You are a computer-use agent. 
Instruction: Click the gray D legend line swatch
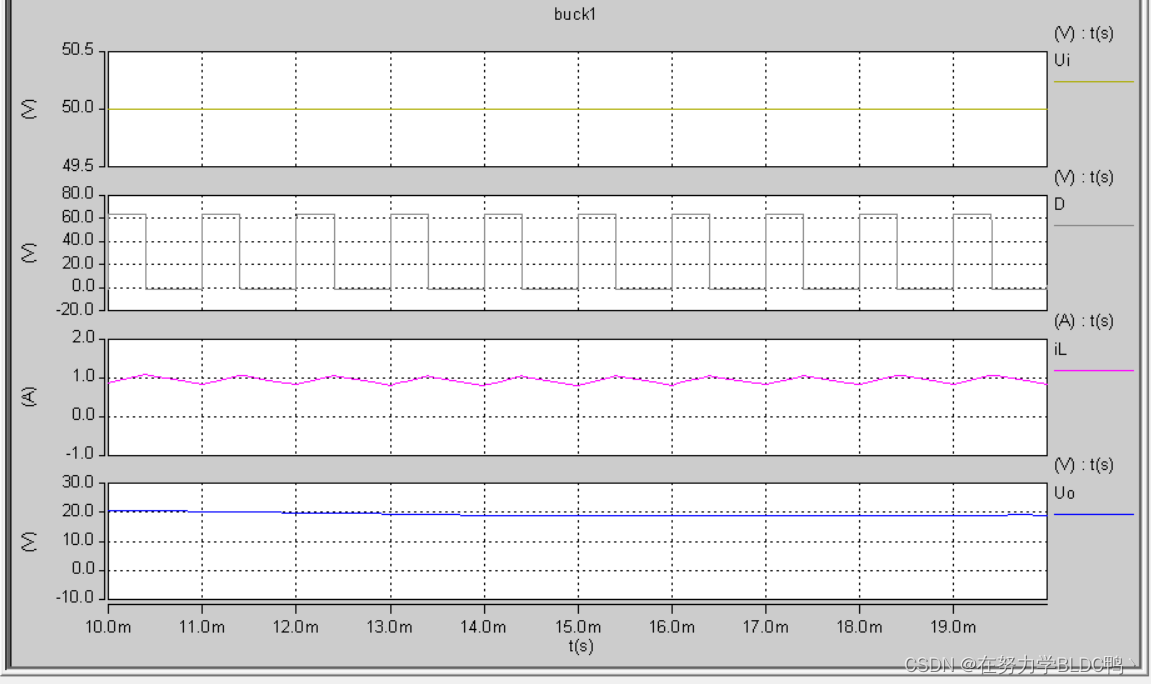point(1094,225)
